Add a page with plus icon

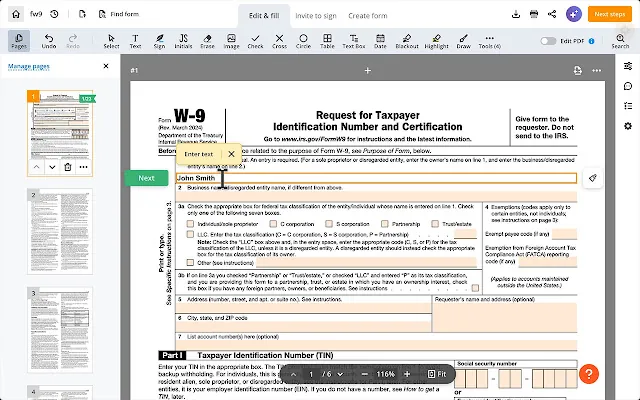(368, 71)
